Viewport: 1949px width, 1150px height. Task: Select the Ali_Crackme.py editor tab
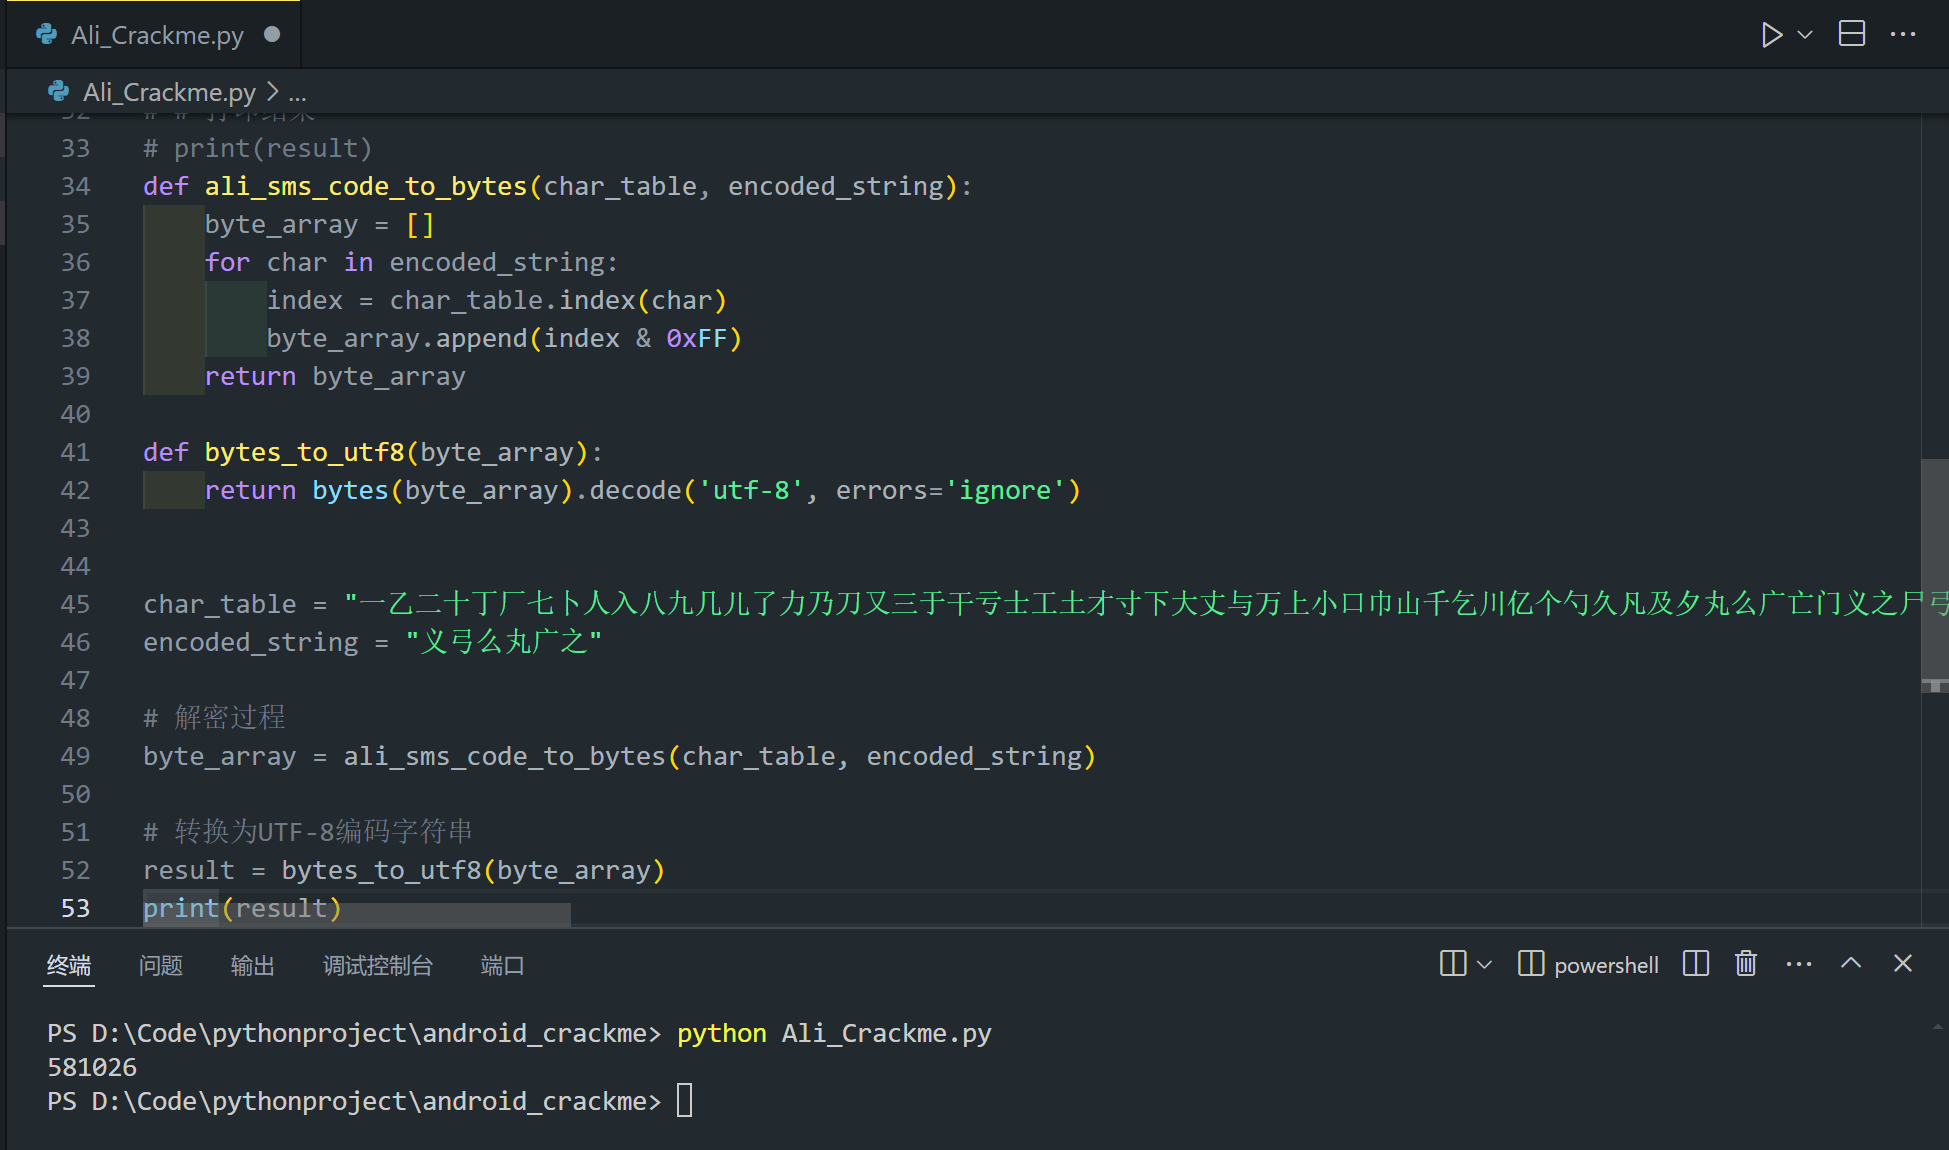(x=154, y=35)
